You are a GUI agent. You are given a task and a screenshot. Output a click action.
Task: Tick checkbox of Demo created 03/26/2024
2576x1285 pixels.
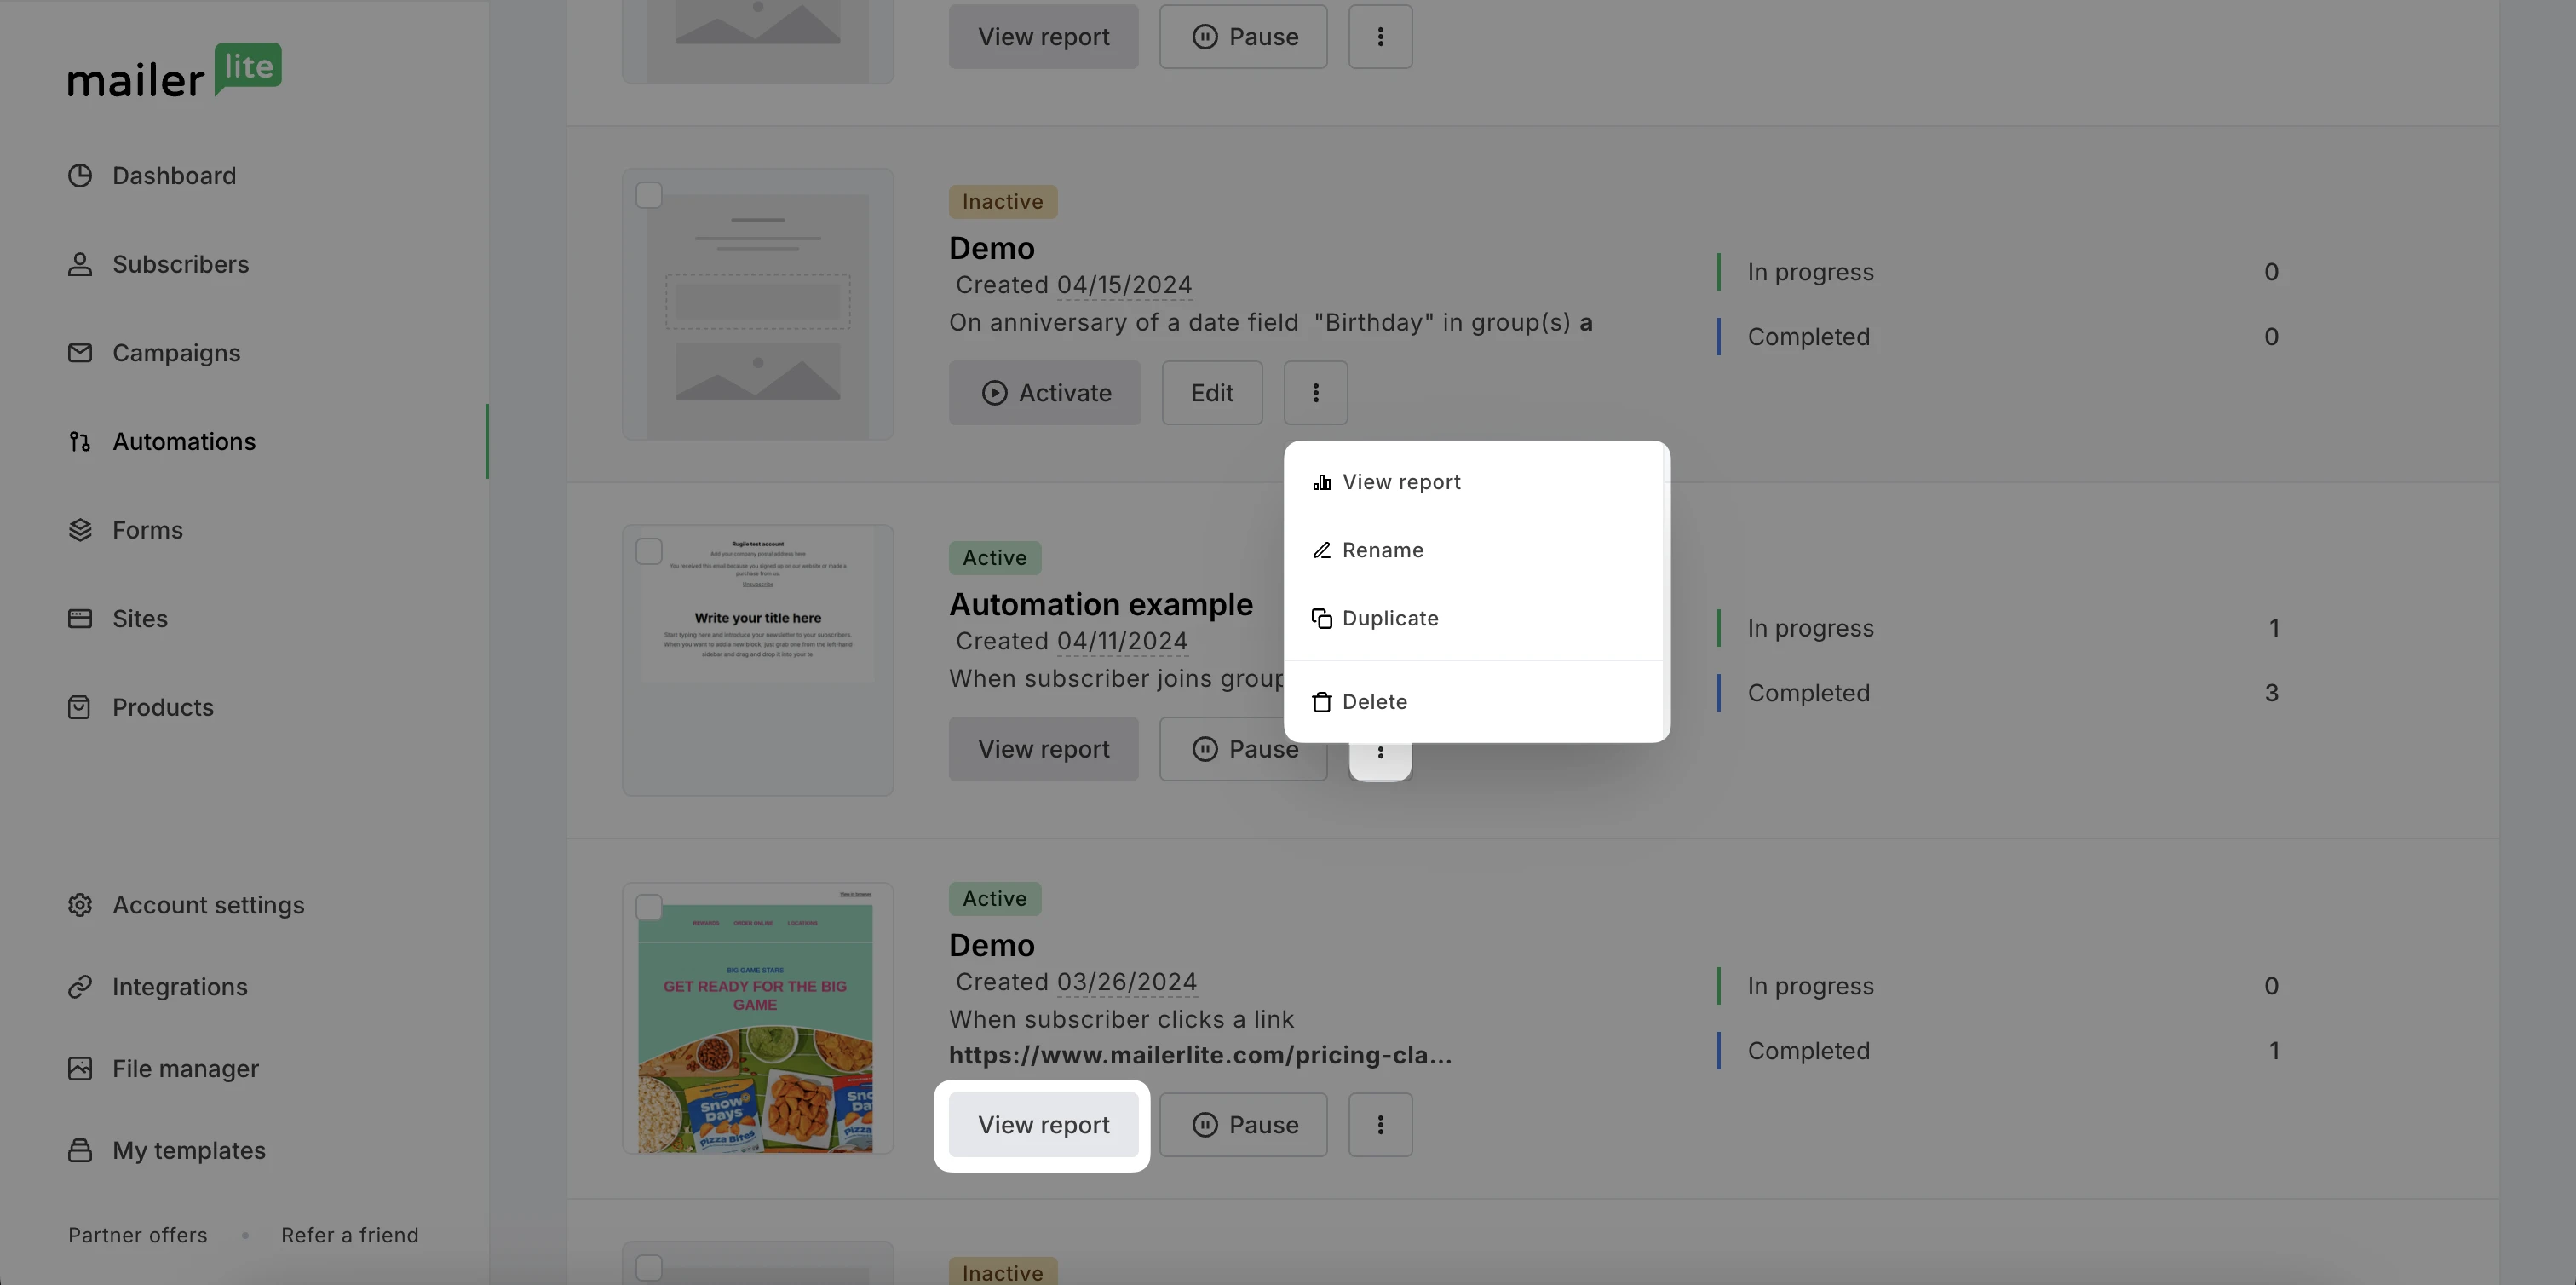(x=649, y=907)
